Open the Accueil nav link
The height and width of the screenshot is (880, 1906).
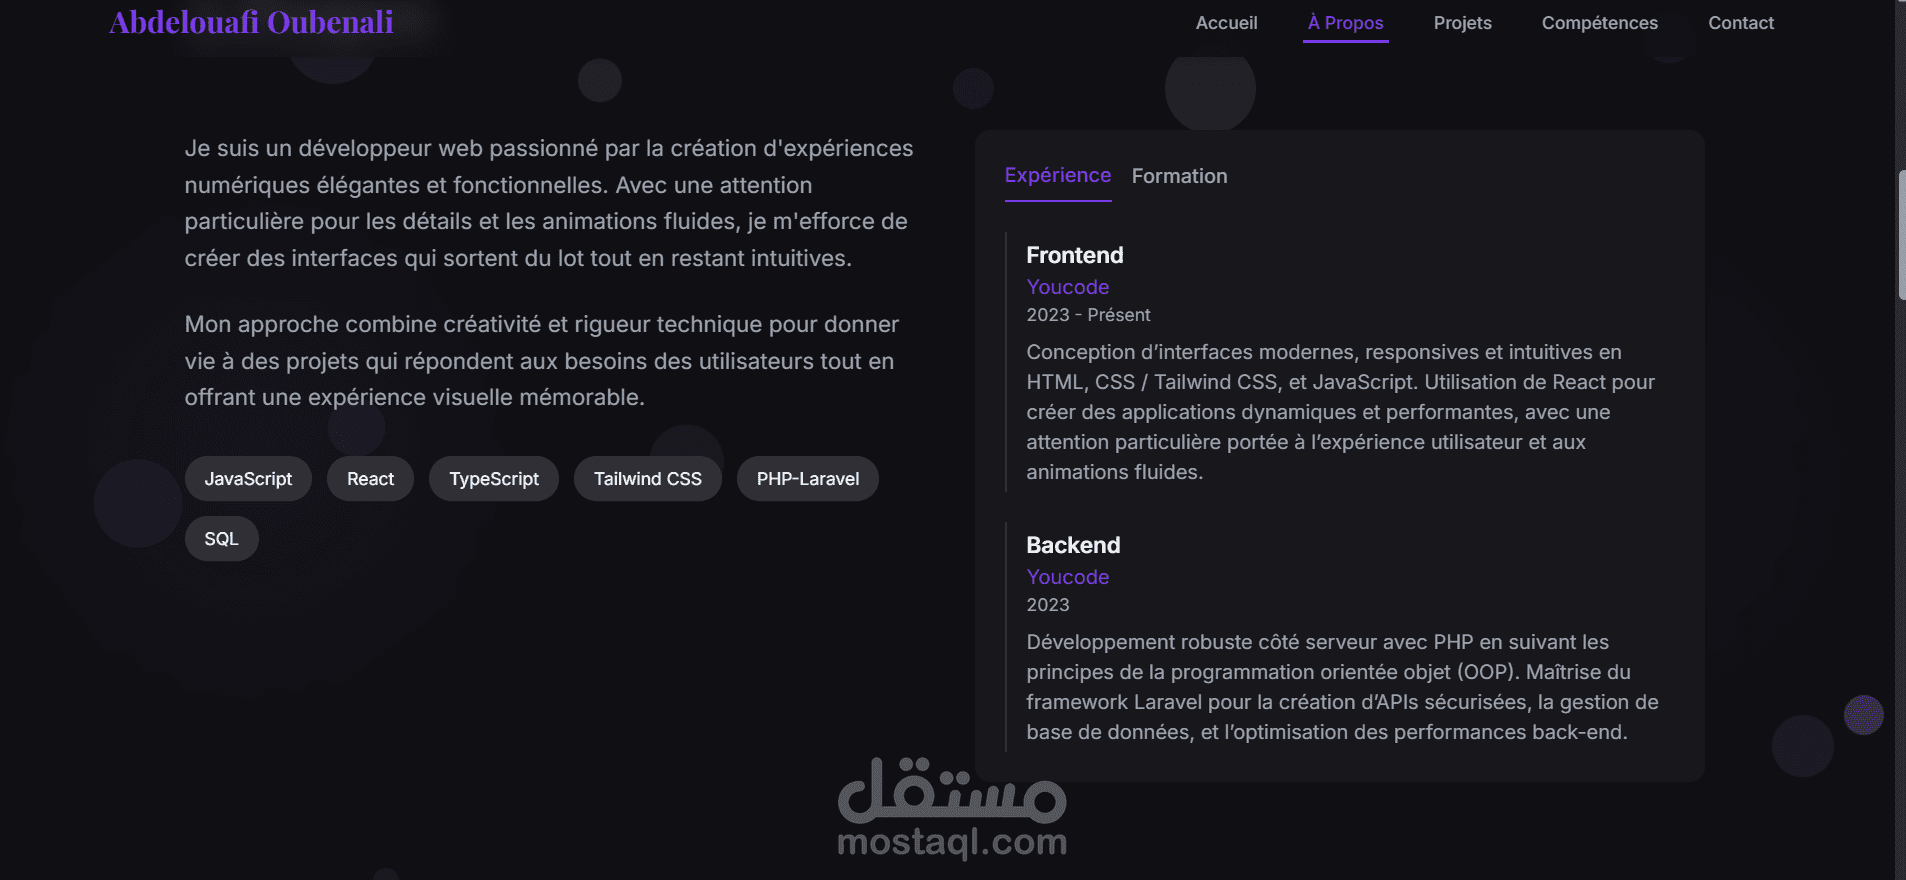1226,23
